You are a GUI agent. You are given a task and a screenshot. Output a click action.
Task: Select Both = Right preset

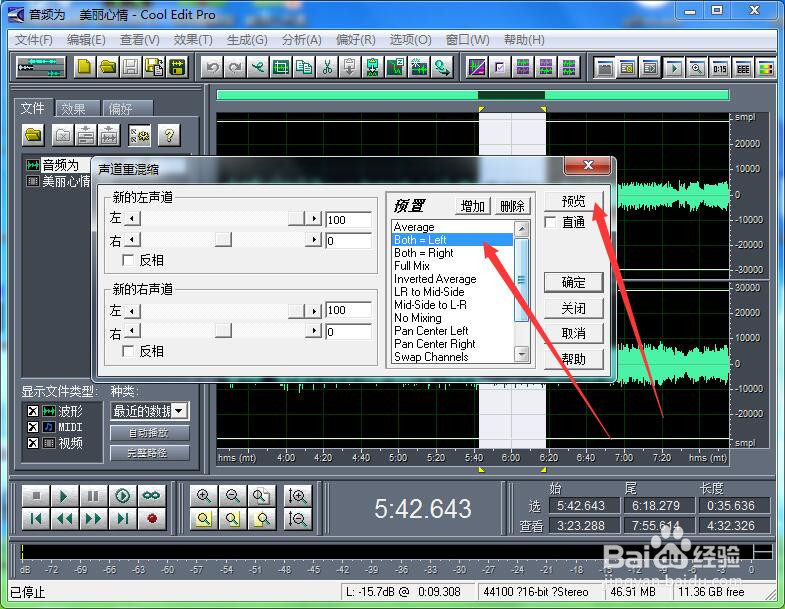pyautogui.click(x=453, y=253)
